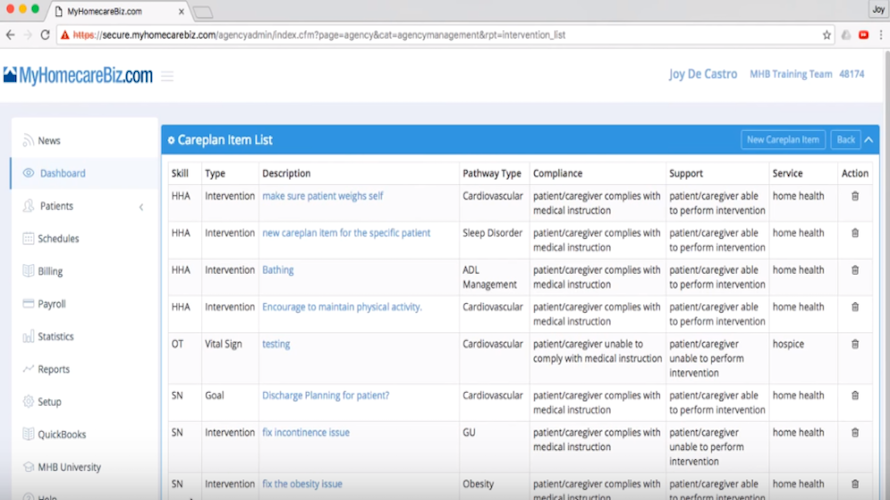Click trash icon for Bathing row
Screen dimensions: 890x500
pyautogui.click(x=855, y=270)
